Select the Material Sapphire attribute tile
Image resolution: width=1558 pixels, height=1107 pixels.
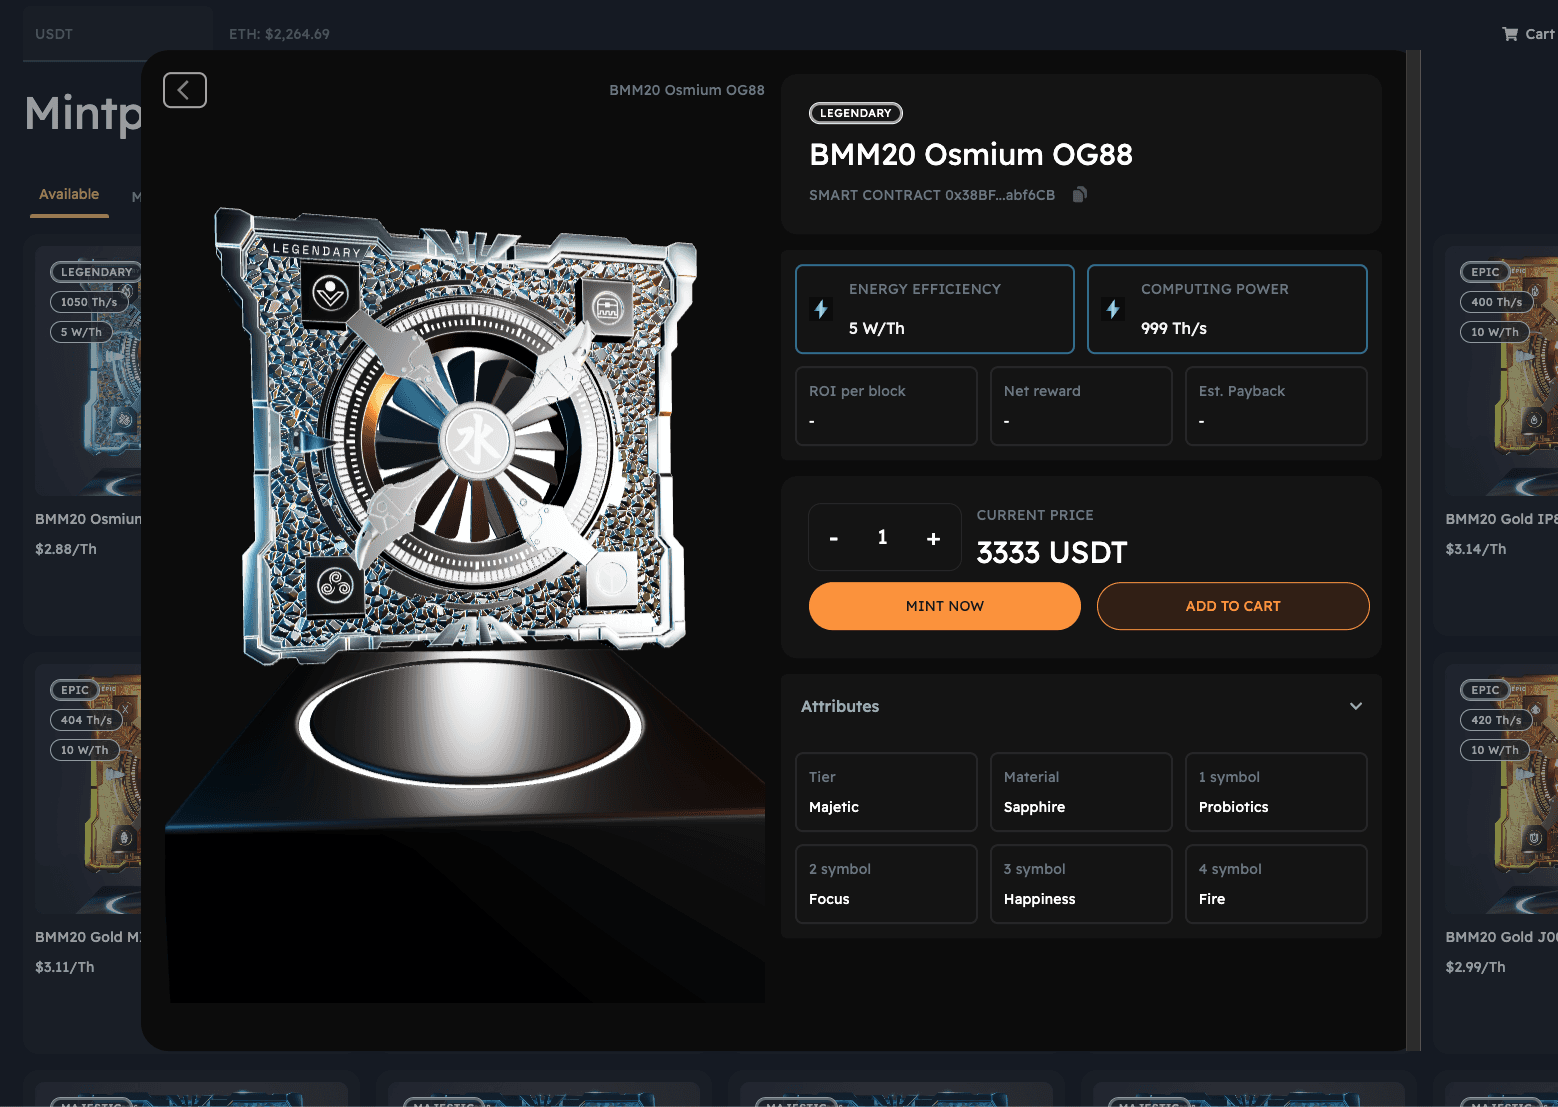pos(1080,792)
